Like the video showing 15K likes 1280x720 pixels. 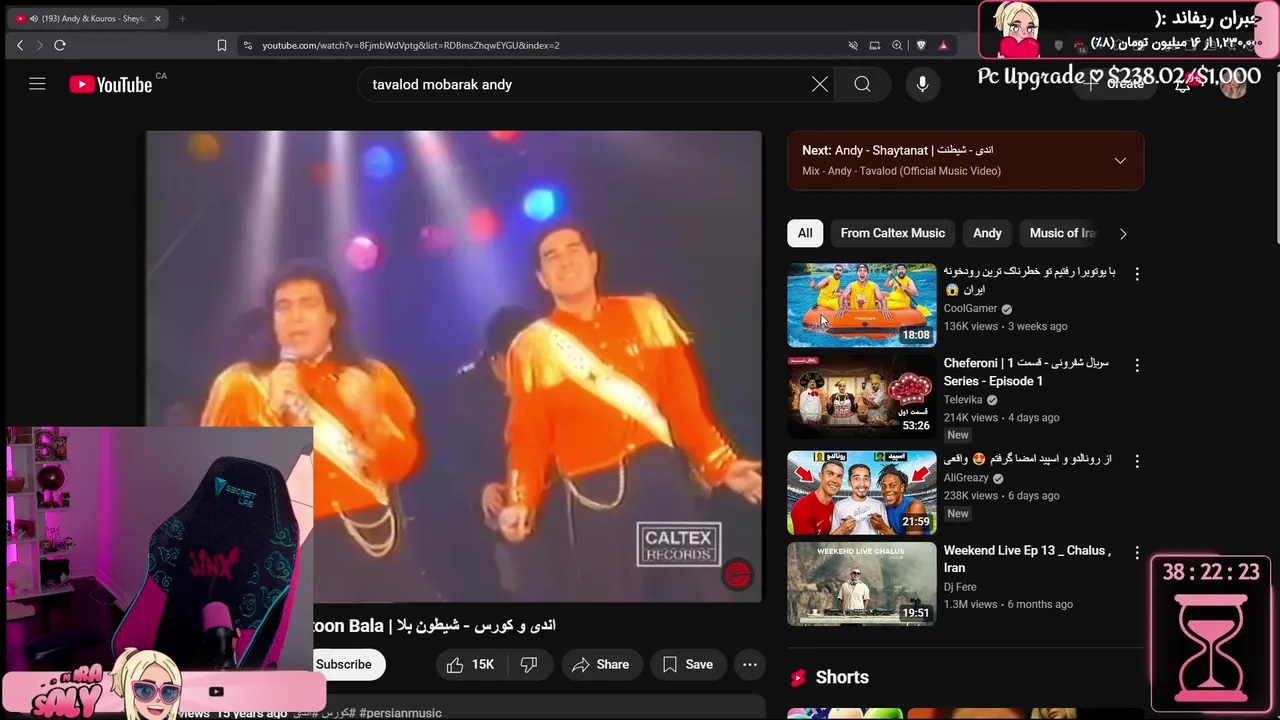[x=471, y=664]
